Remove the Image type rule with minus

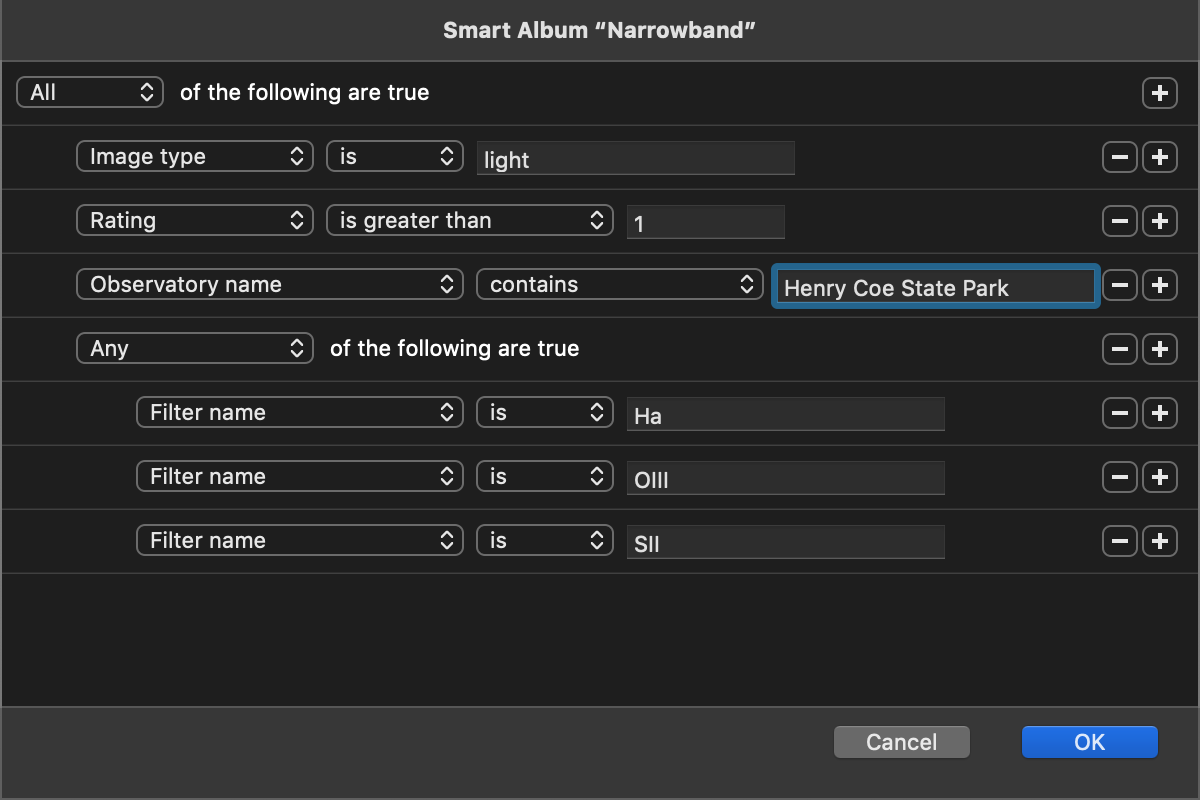pos(1119,157)
